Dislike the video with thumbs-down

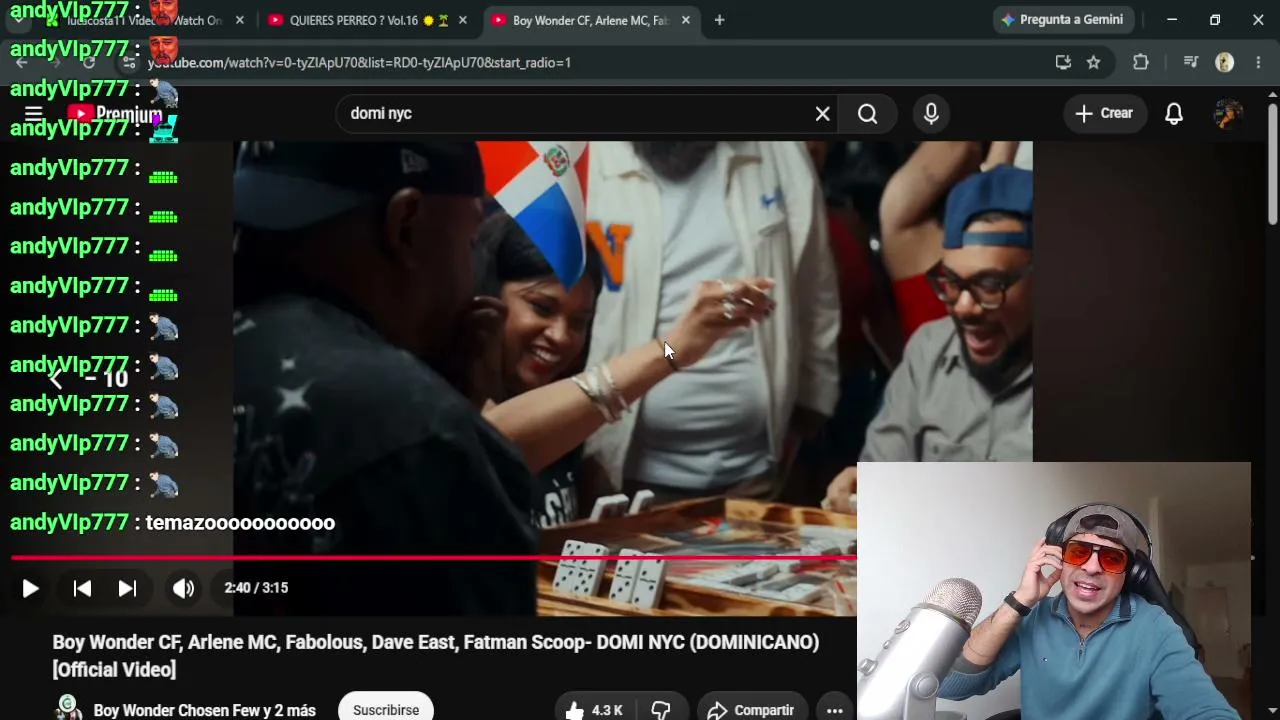660,709
